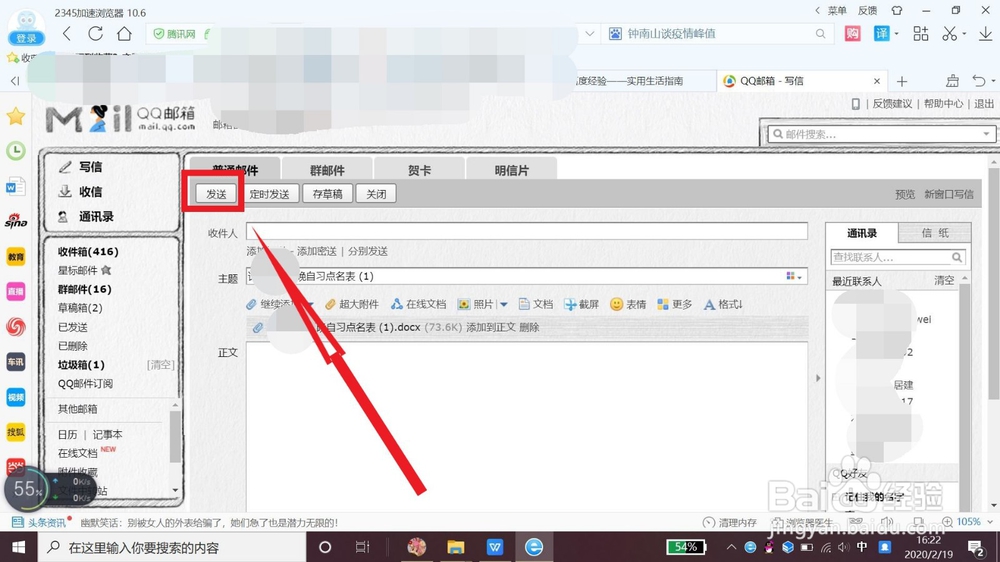The height and width of the screenshot is (562, 1000).
Task: Reload the page with refresh icon
Action: (96, 34)
